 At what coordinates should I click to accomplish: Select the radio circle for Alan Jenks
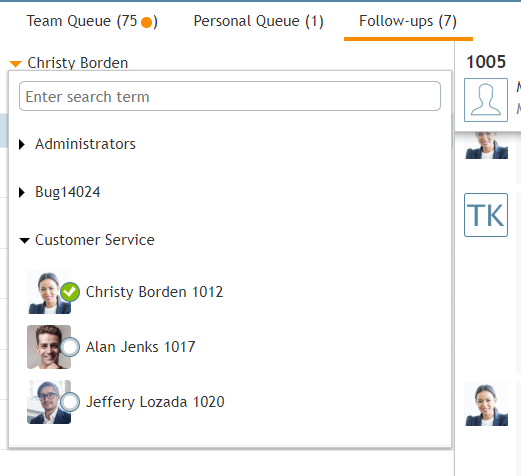click(x=70, y=347)
